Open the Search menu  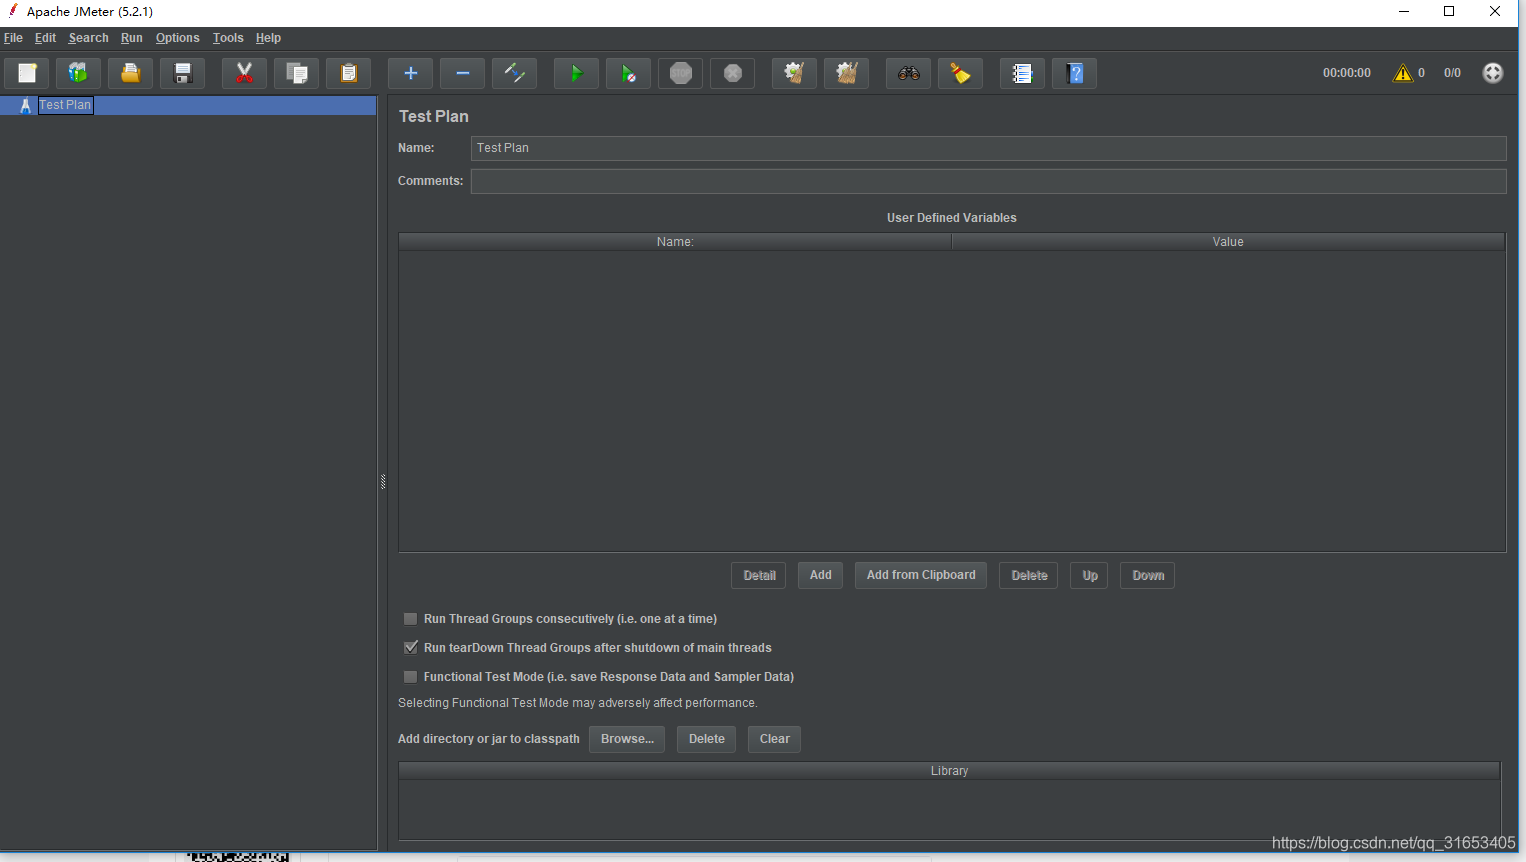point(88,38)
